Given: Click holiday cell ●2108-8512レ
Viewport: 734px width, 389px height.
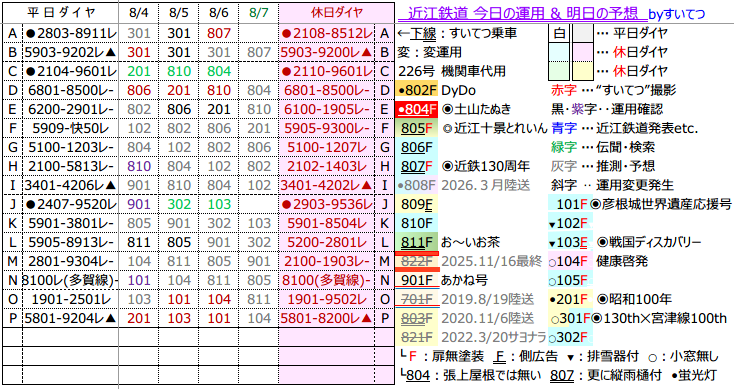Looking at the screenshot, I should (327, 34).
